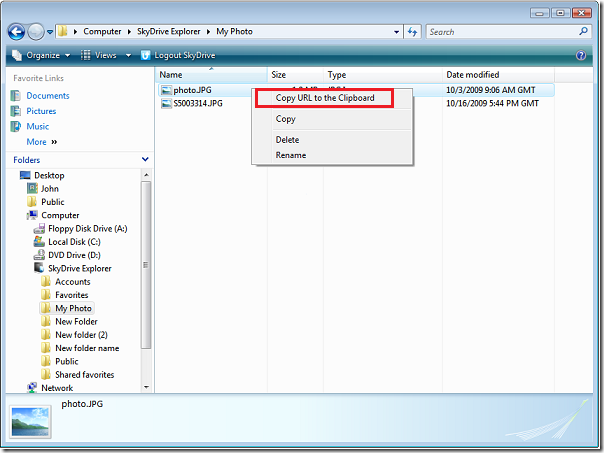This screenshot has width=604, height=453.
Task: Sort by the Name column header
Action: click(211, 75)
